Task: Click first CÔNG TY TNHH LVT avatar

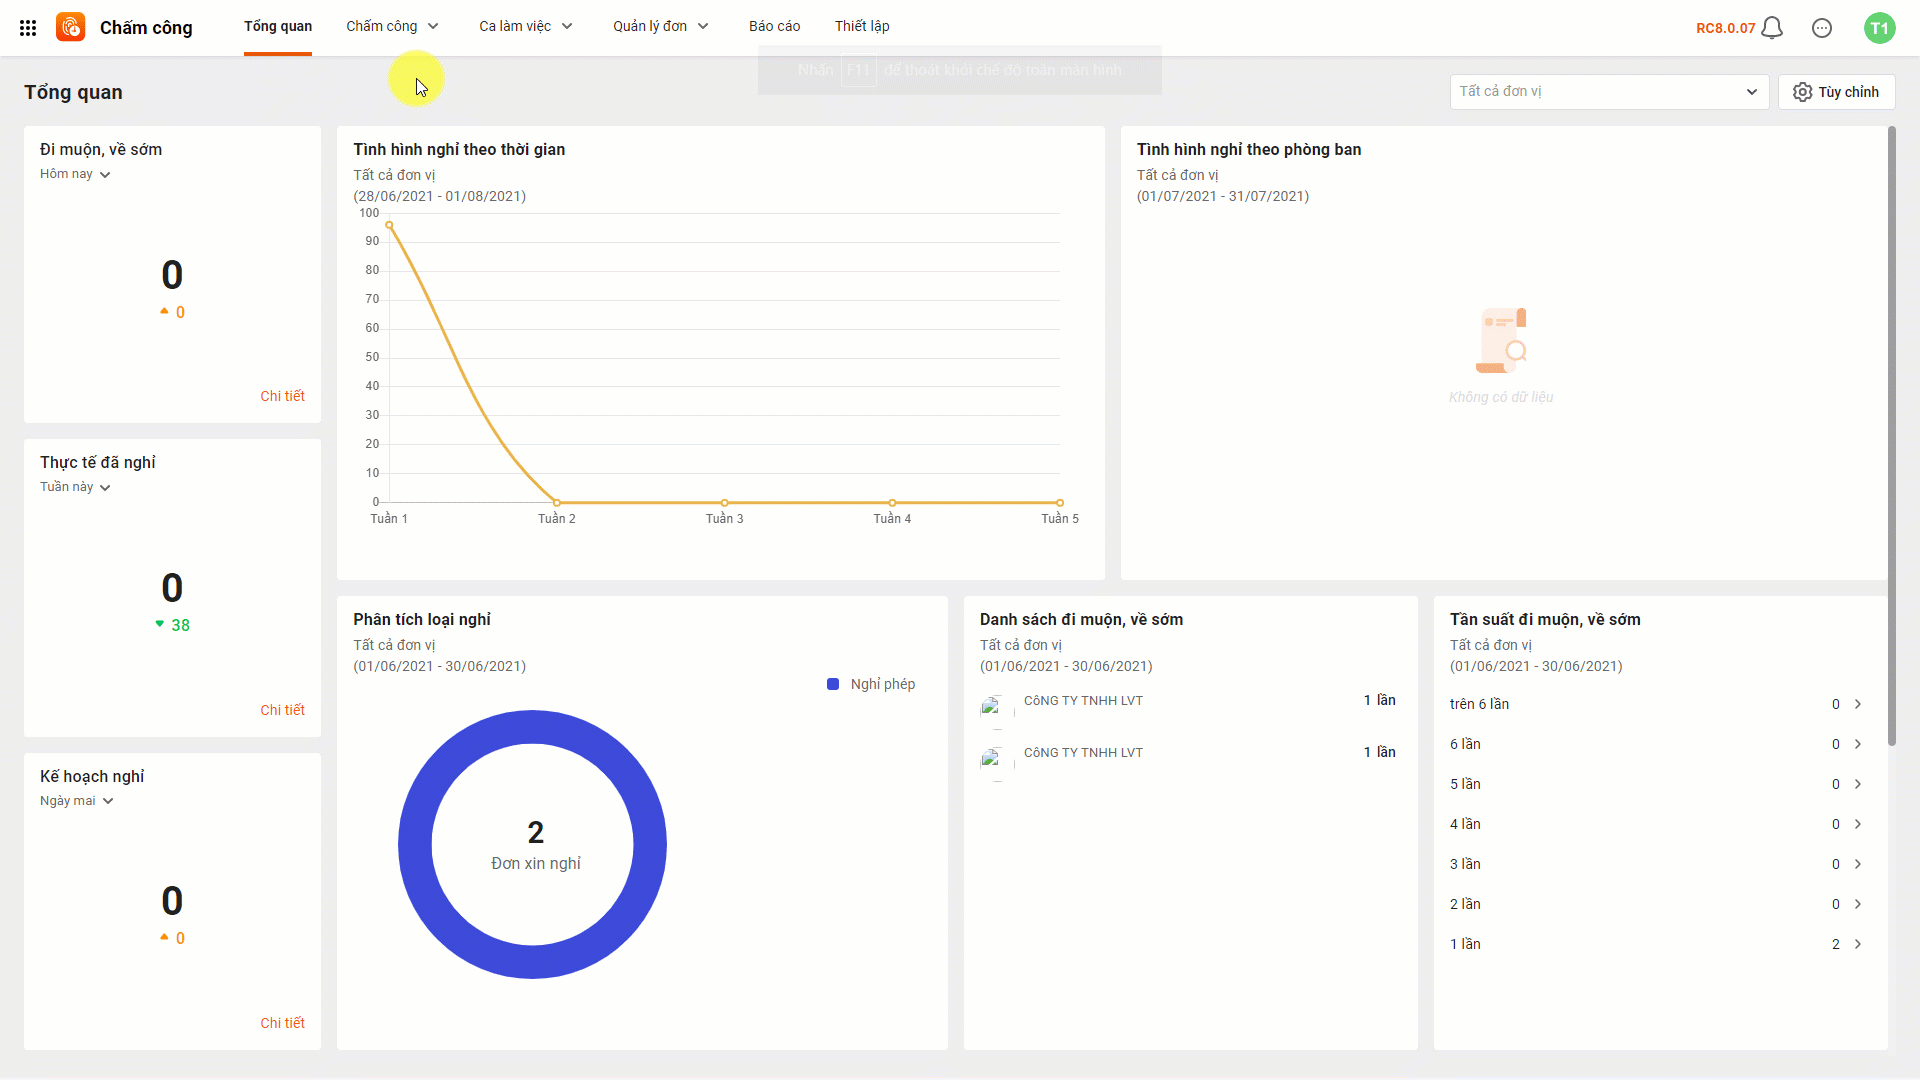Action: [996, 710]
